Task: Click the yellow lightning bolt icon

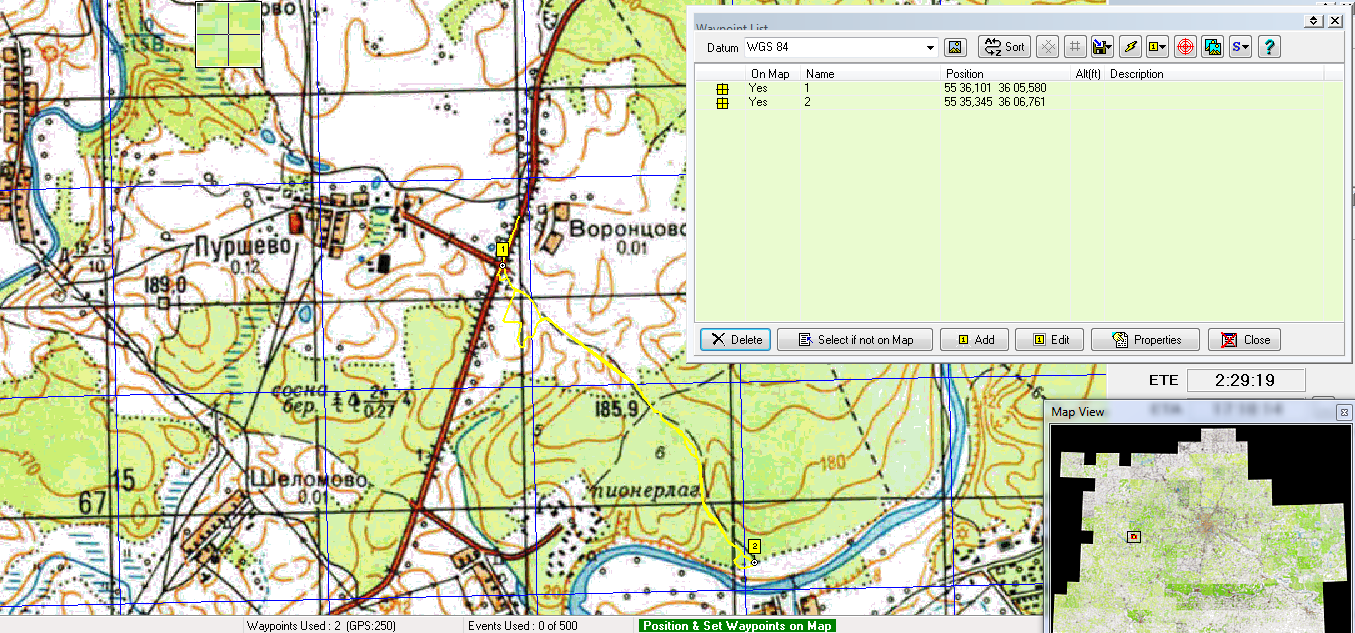Action: 1130,47
